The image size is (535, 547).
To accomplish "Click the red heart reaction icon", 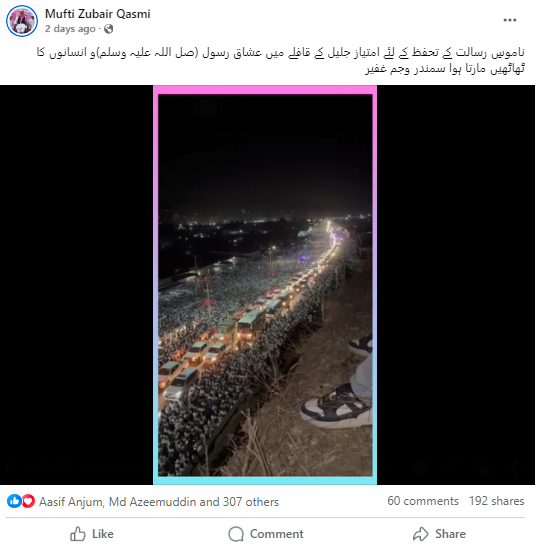I will pyautogui.click(x=28, y=501).
